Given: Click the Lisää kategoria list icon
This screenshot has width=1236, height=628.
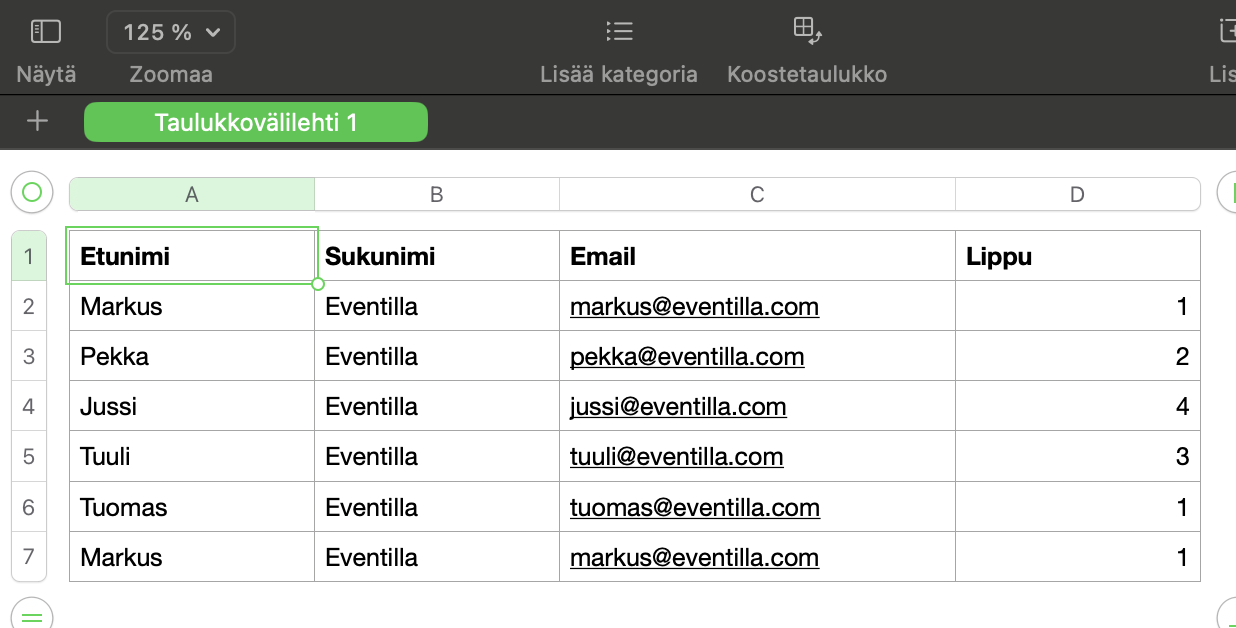Looking at the screenshot, I should pyautogui.click(x=619, y=31).
